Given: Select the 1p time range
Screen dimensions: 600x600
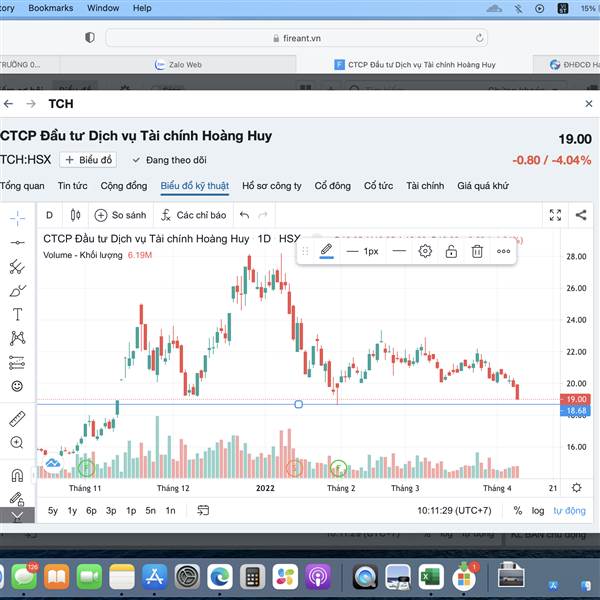Looking at the screenshot, I should (131, 511).
